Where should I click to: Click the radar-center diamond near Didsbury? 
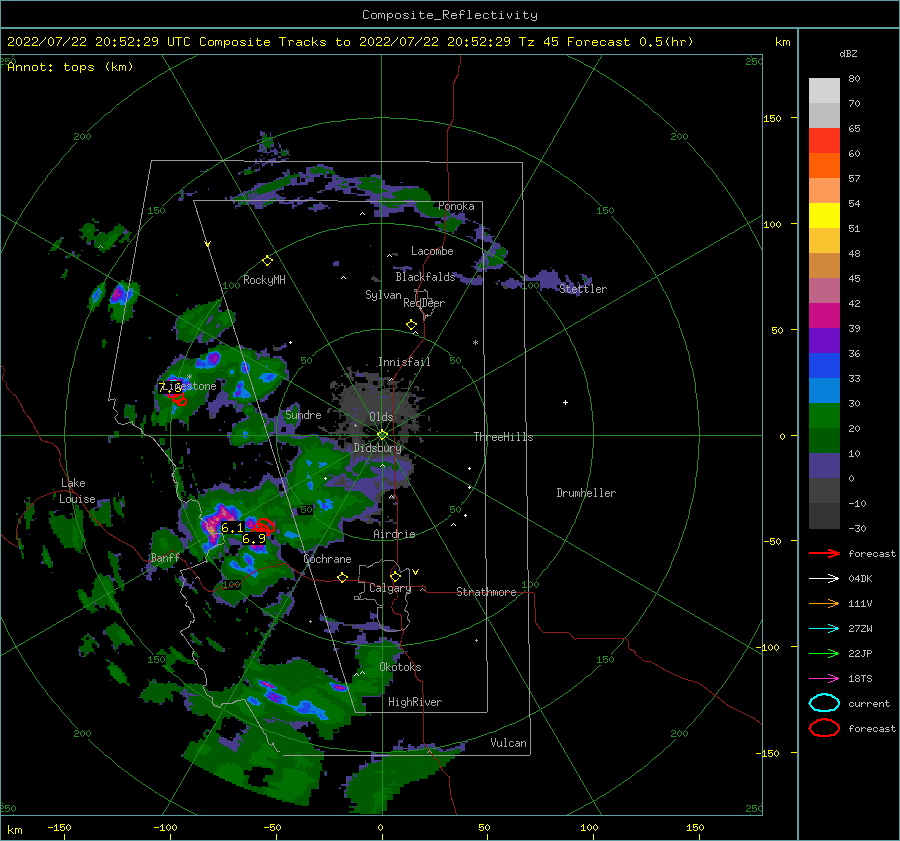coord(382,435)
